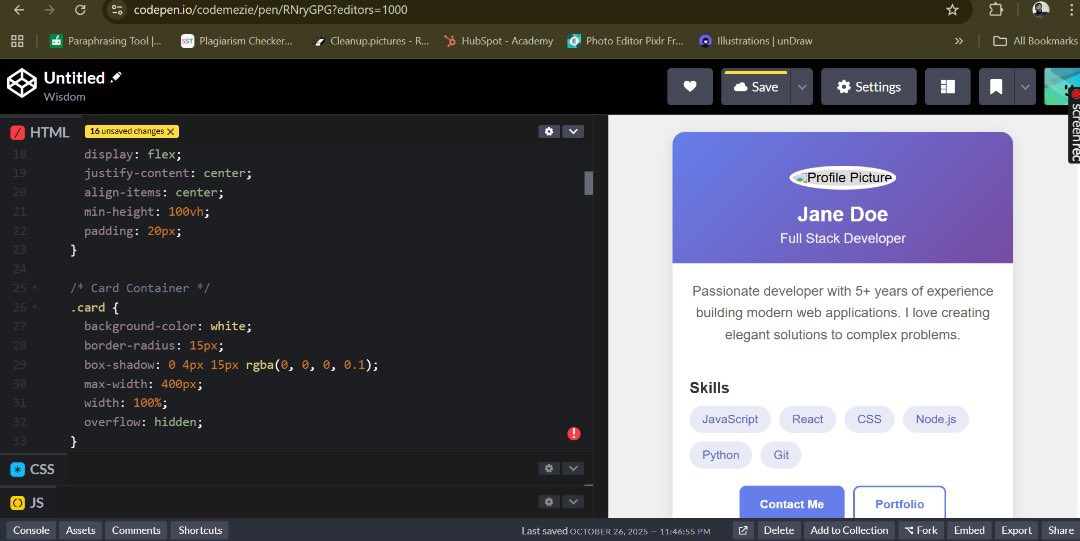
Task: Open HTML editor settings gear
Action: pos(548,131)
